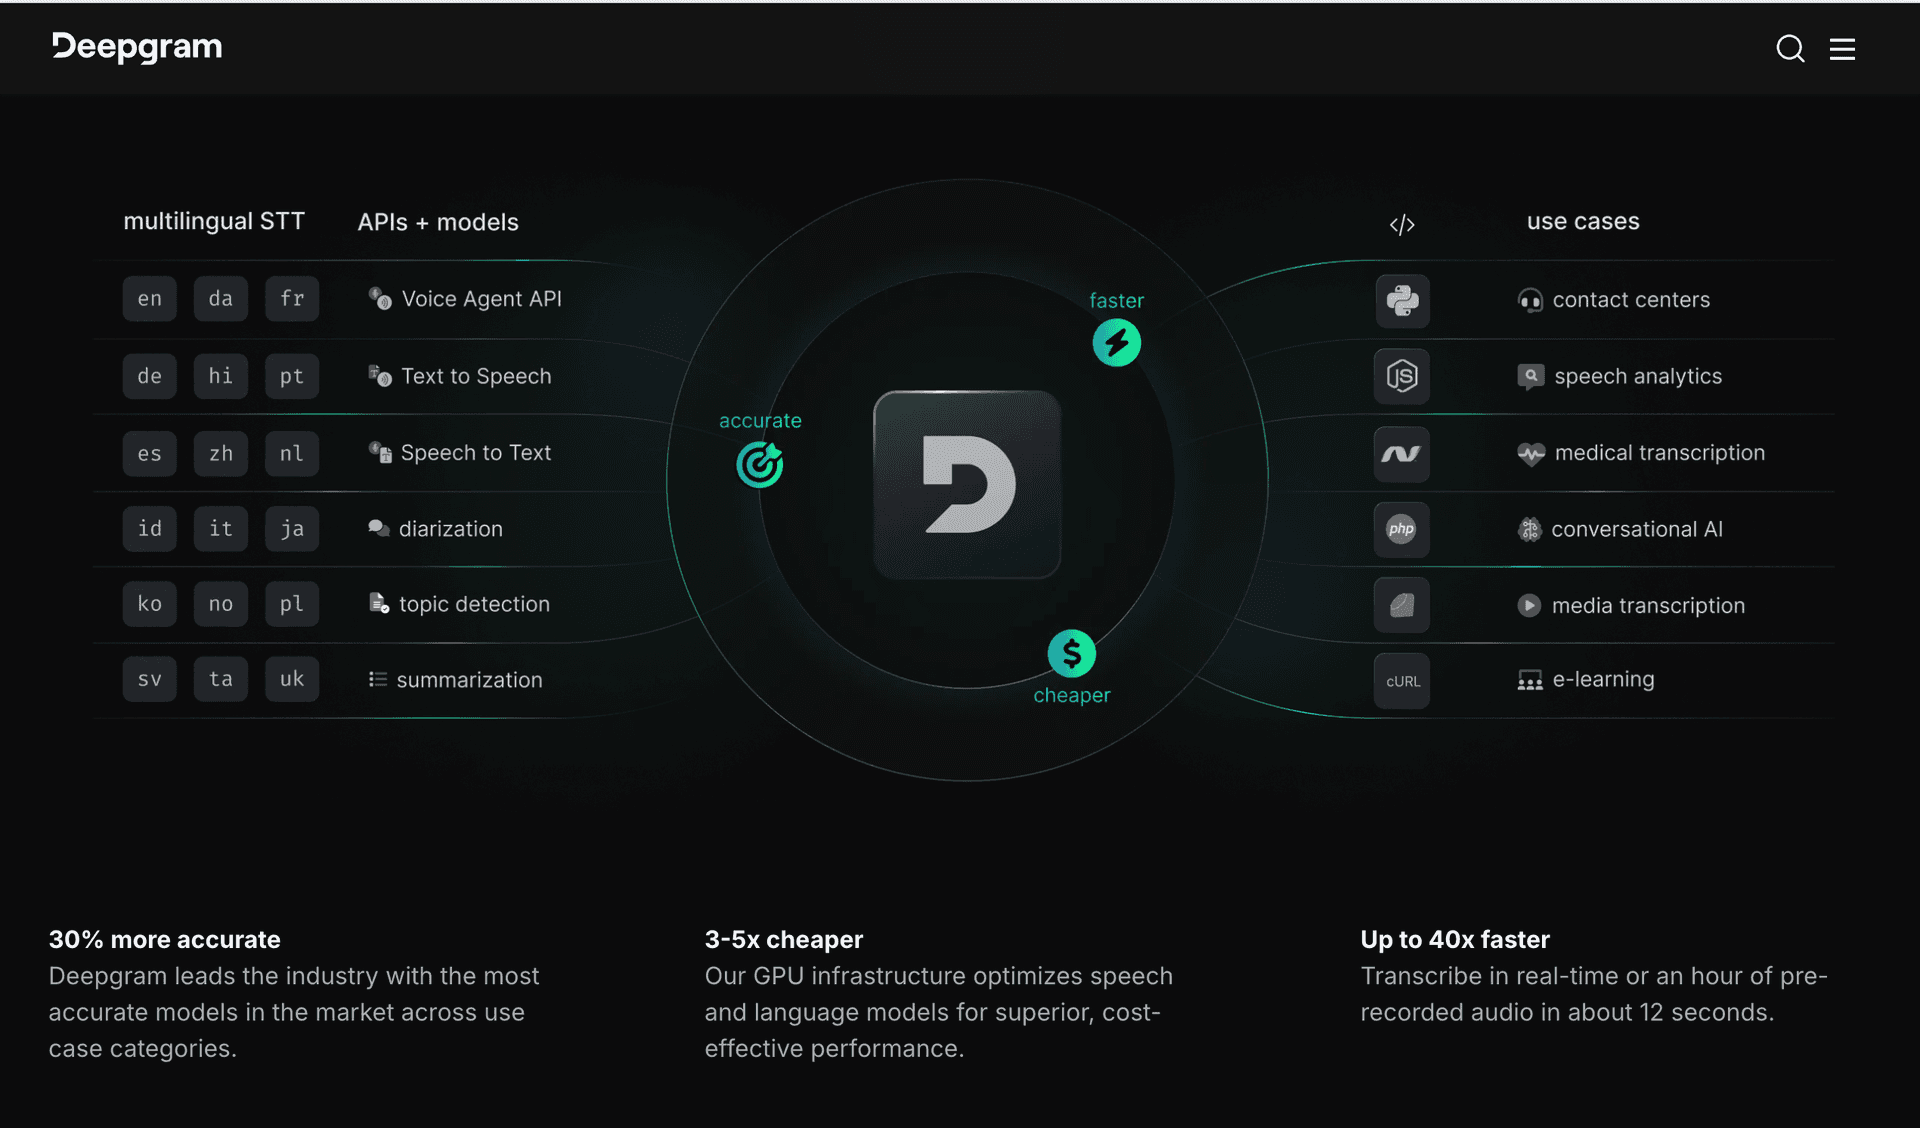Click the contact centers headset icon
Viewport: 1920px width, 1128px height.
(x=1530, y=300)
